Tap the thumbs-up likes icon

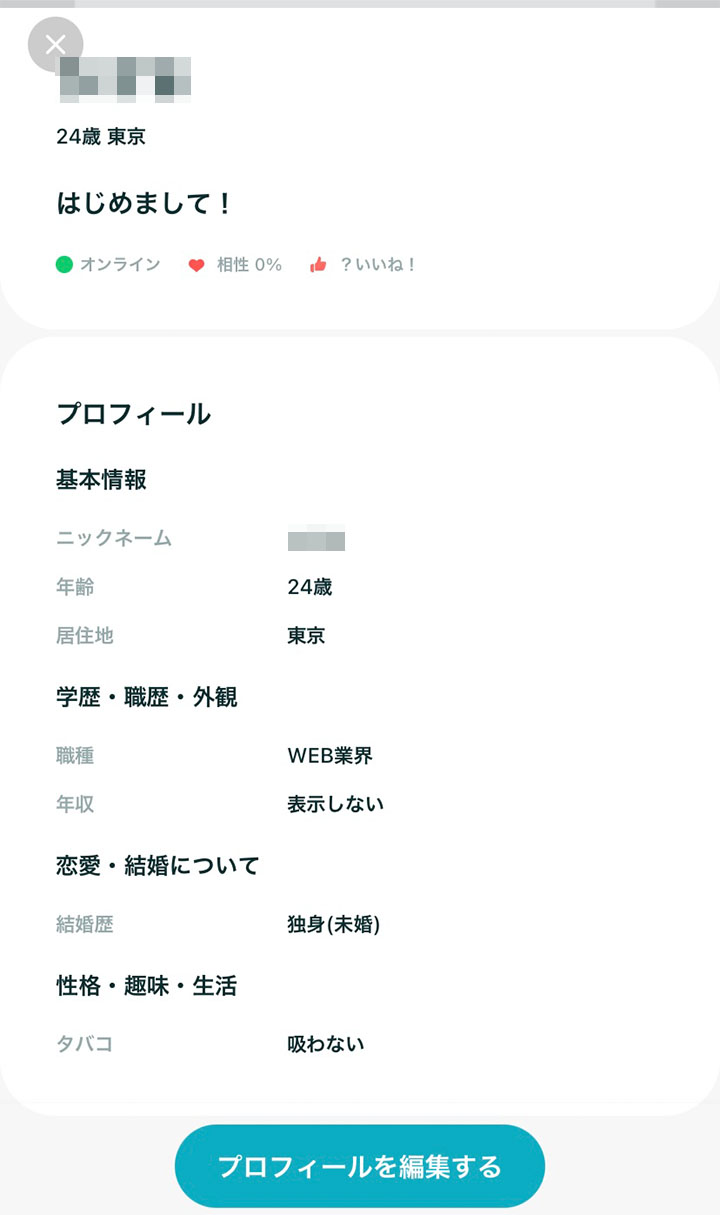click(318, 265)
